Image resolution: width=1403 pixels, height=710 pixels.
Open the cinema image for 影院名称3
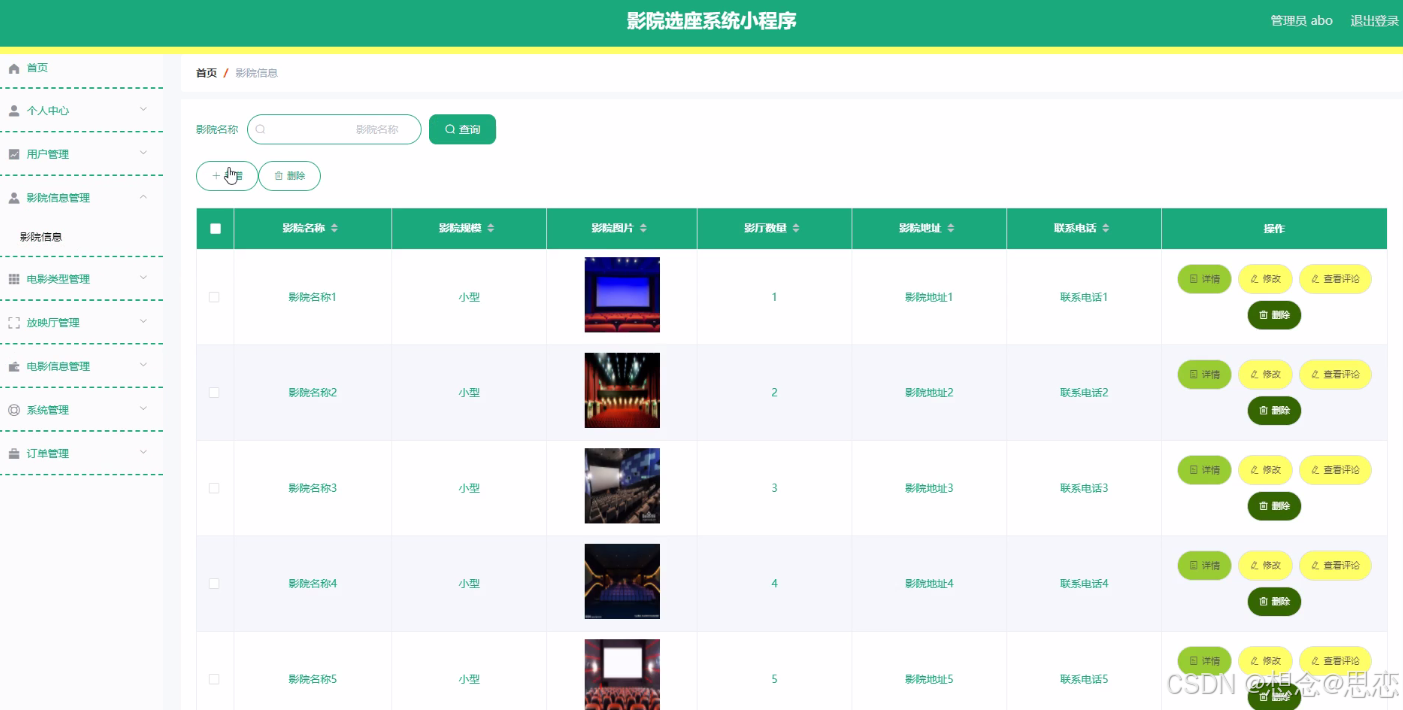tap(622, 486)
